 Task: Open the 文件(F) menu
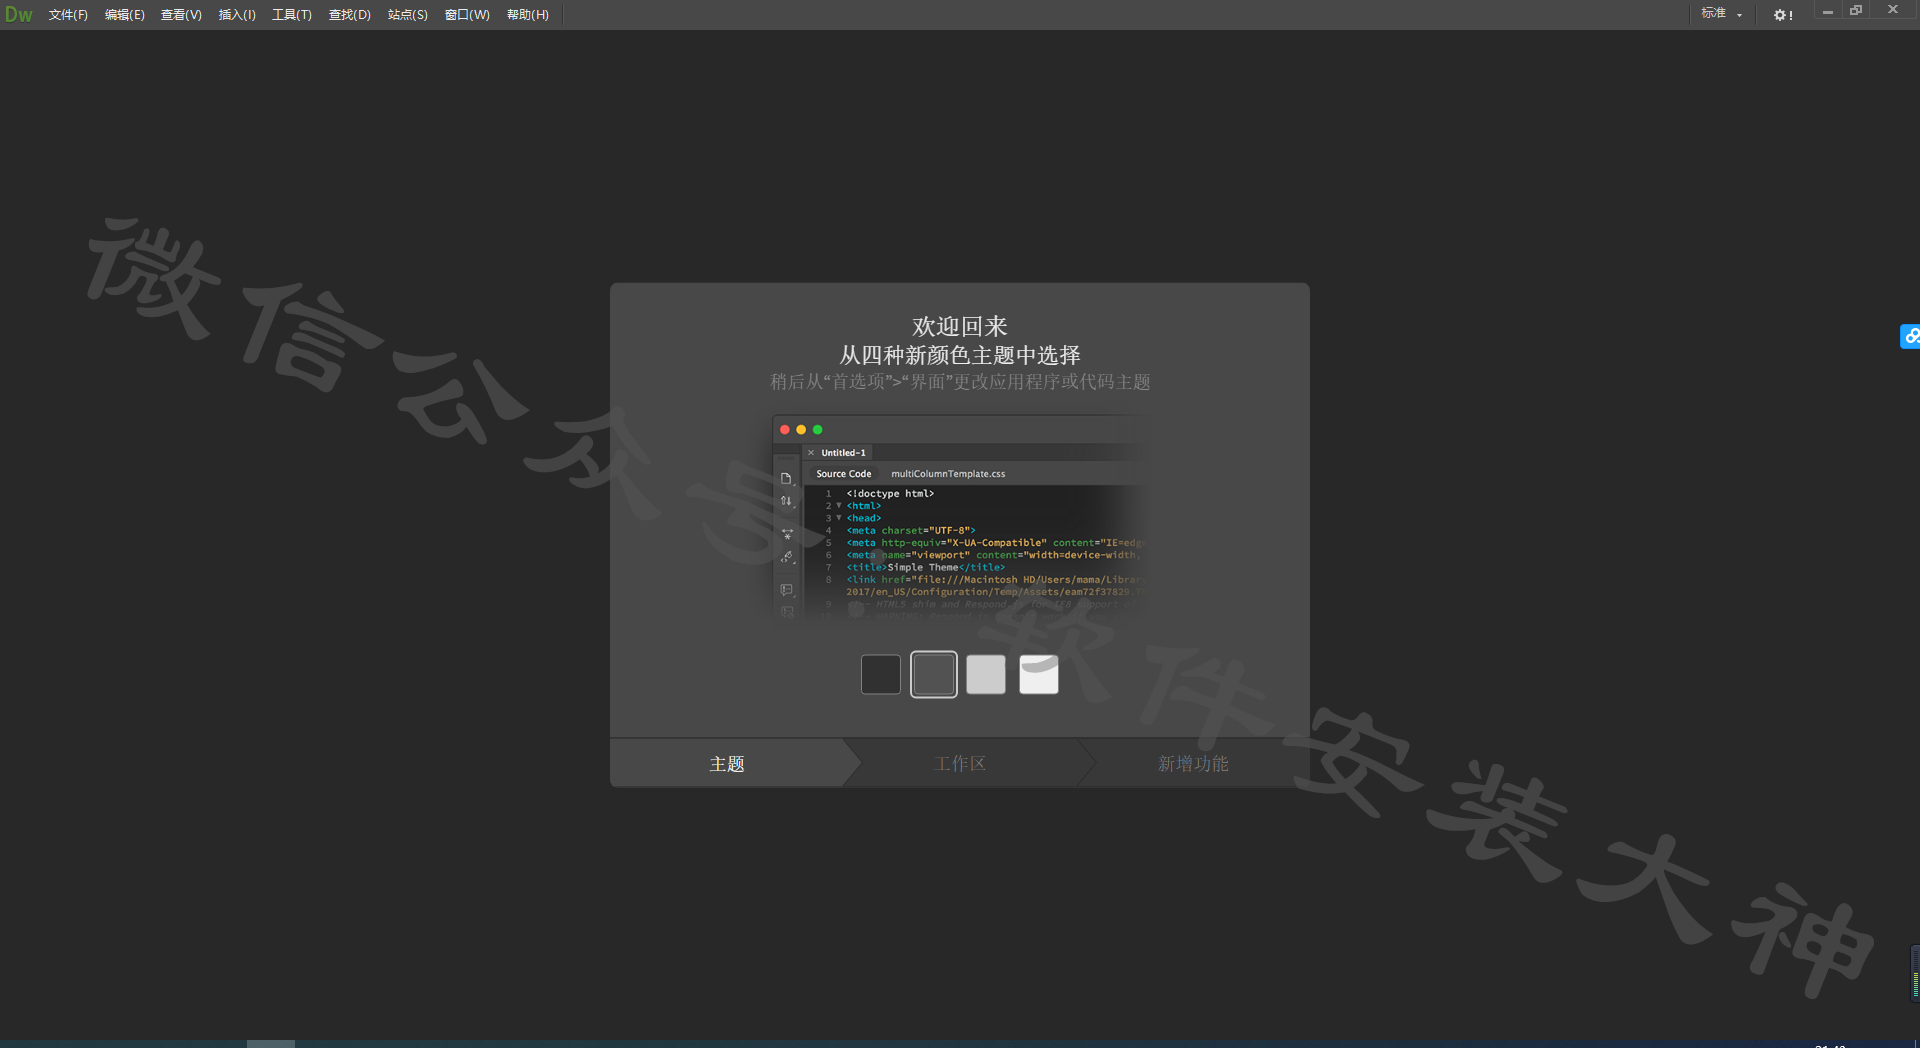[68, 15]
